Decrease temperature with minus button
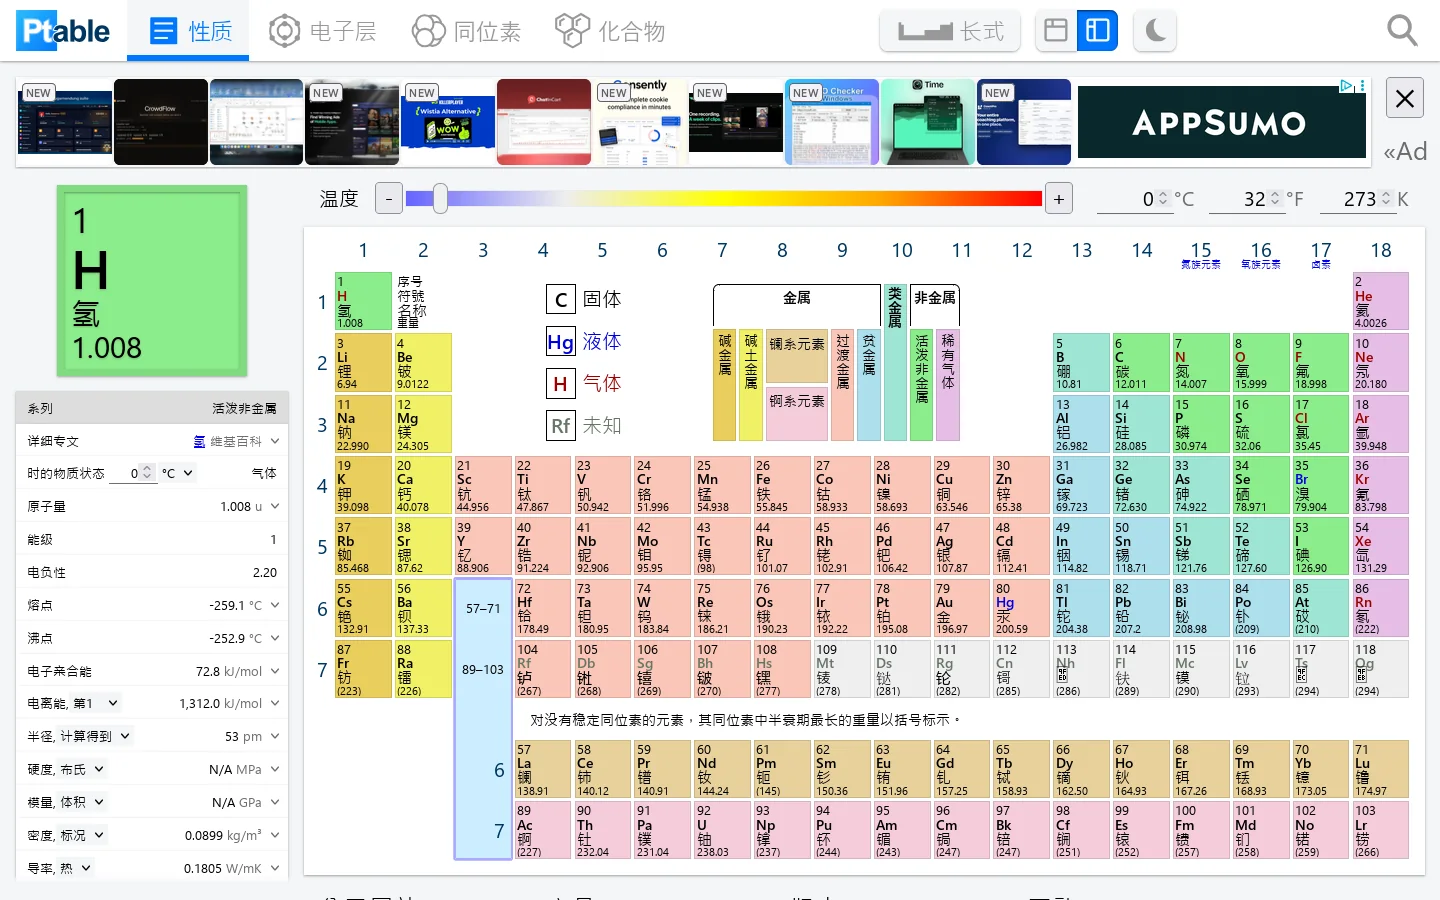1440x900 pixels. 389,198
